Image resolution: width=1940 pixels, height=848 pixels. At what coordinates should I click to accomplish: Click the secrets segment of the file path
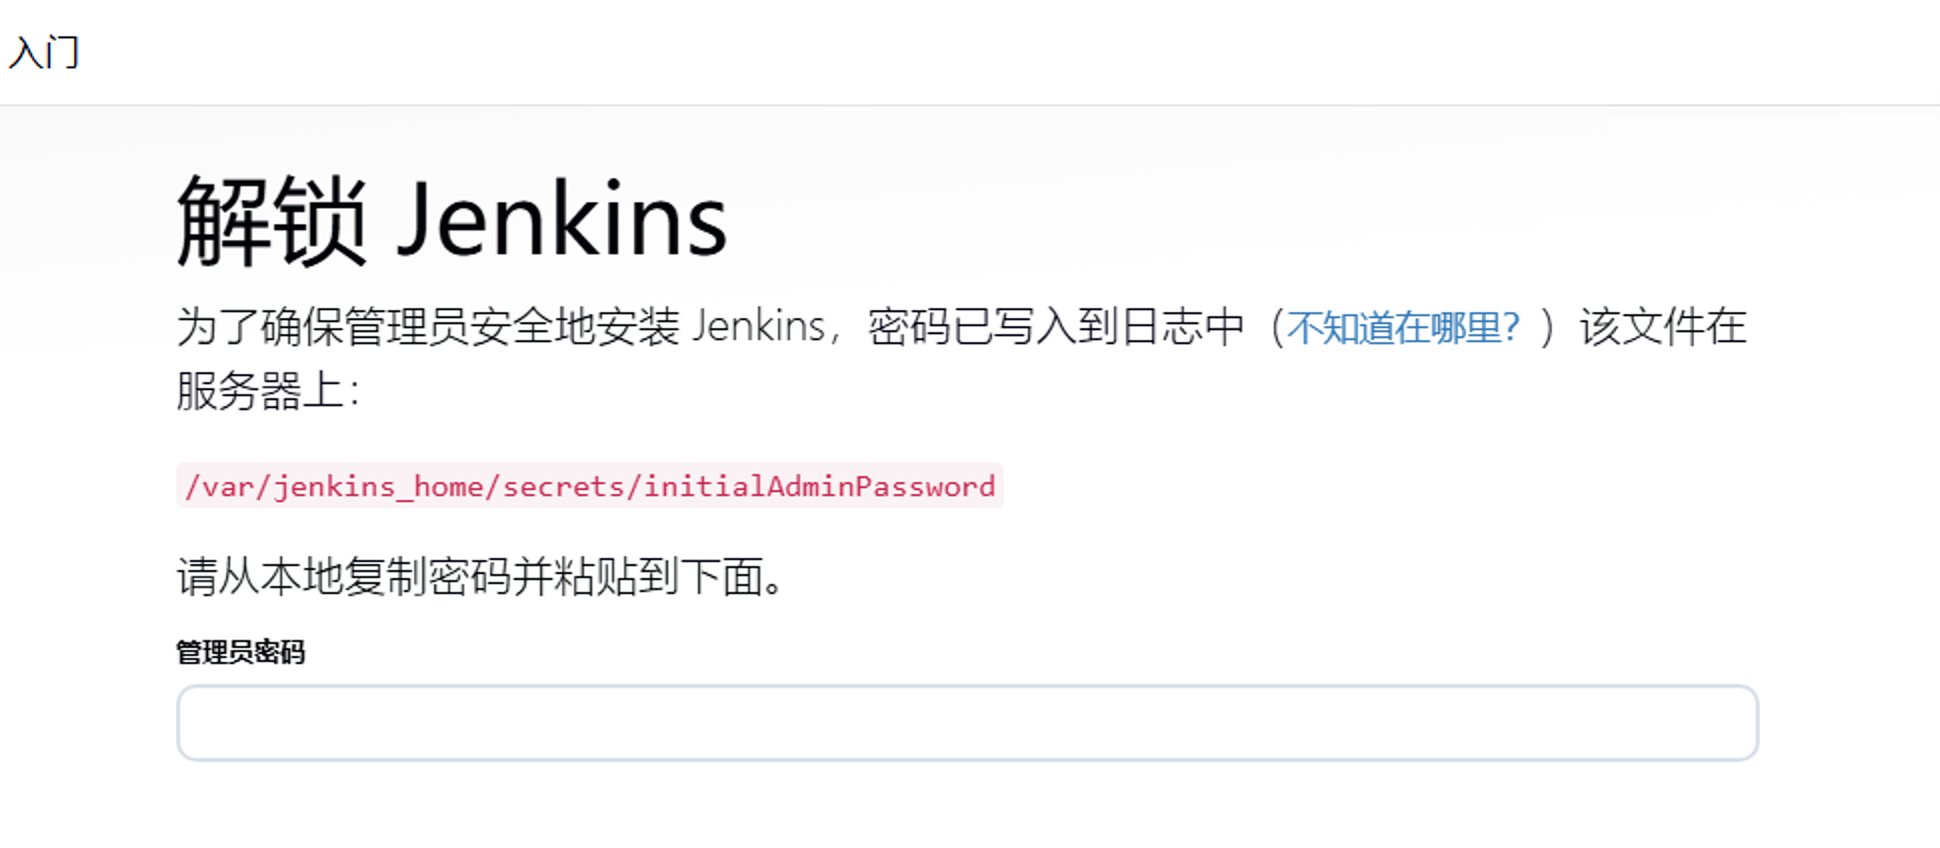coord(562,486)
